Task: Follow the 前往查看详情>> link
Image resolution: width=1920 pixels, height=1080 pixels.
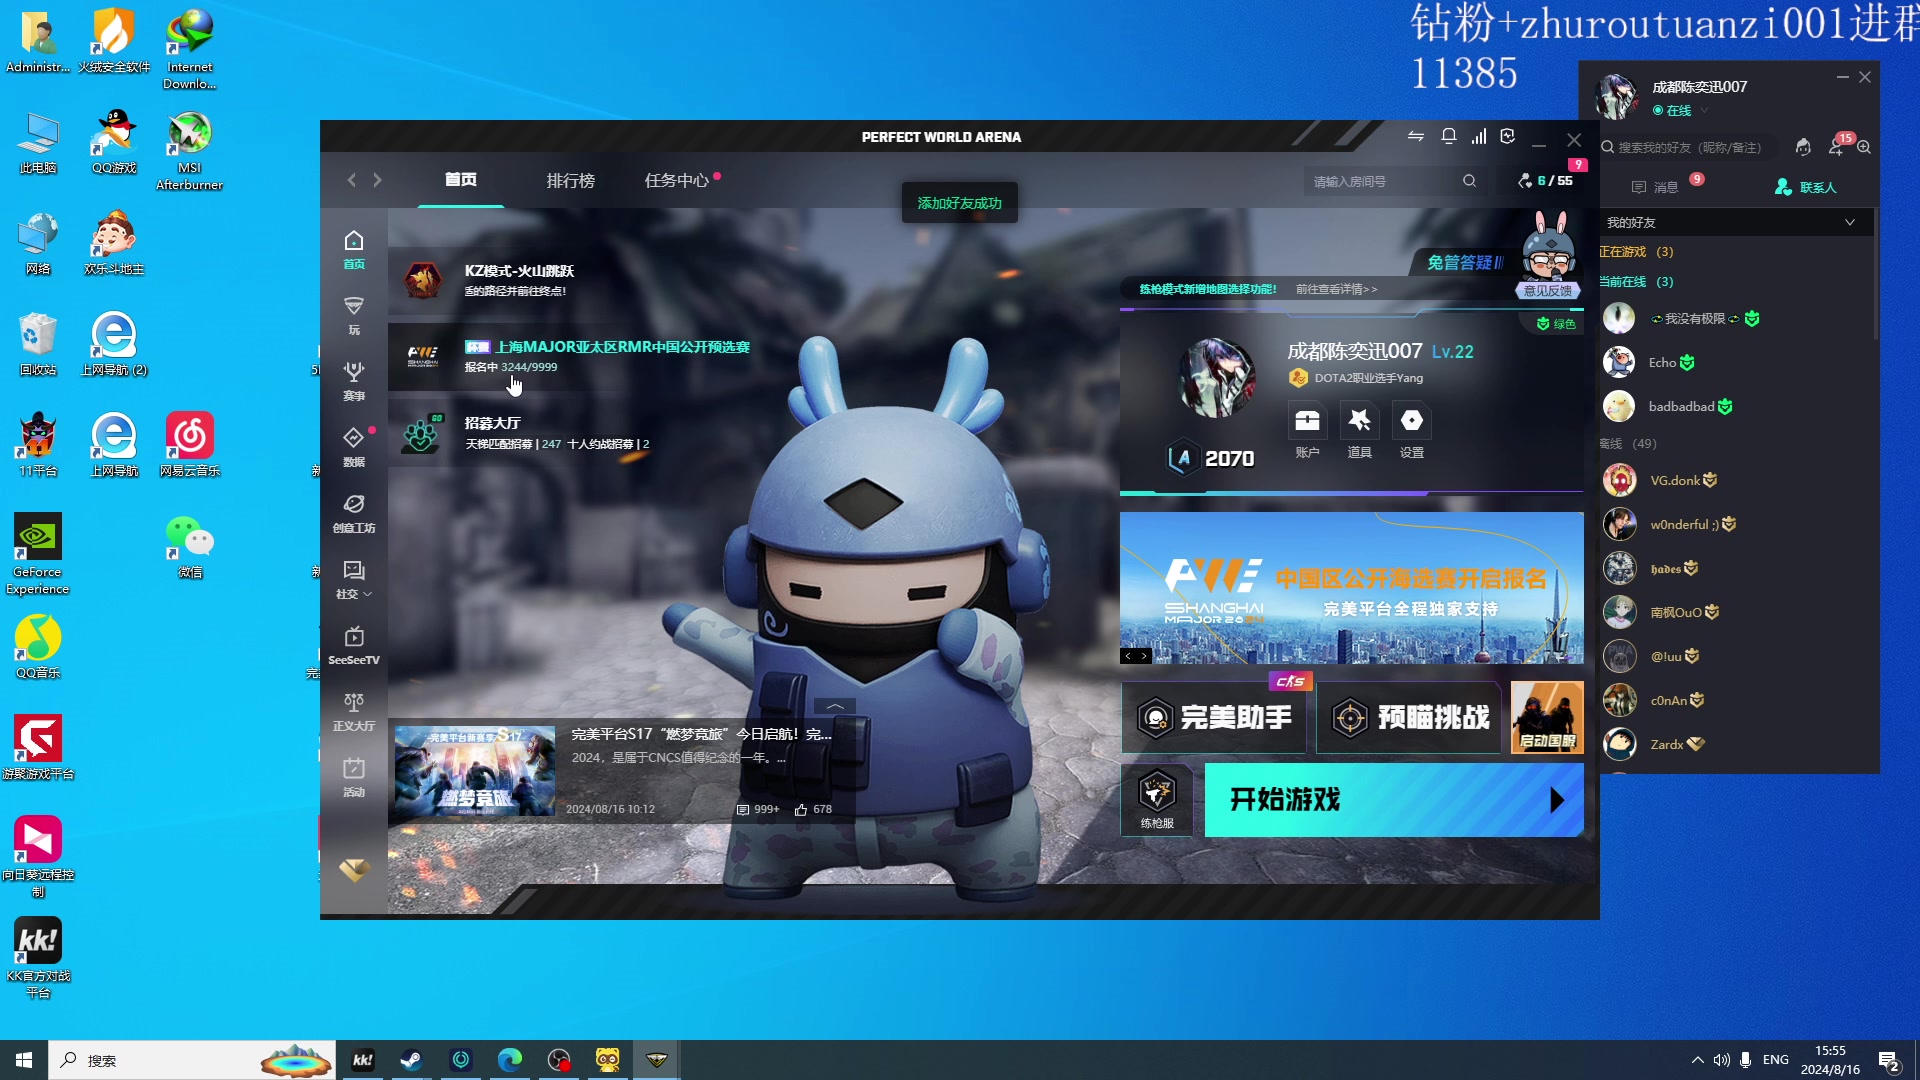Action: click(1336, 289)
